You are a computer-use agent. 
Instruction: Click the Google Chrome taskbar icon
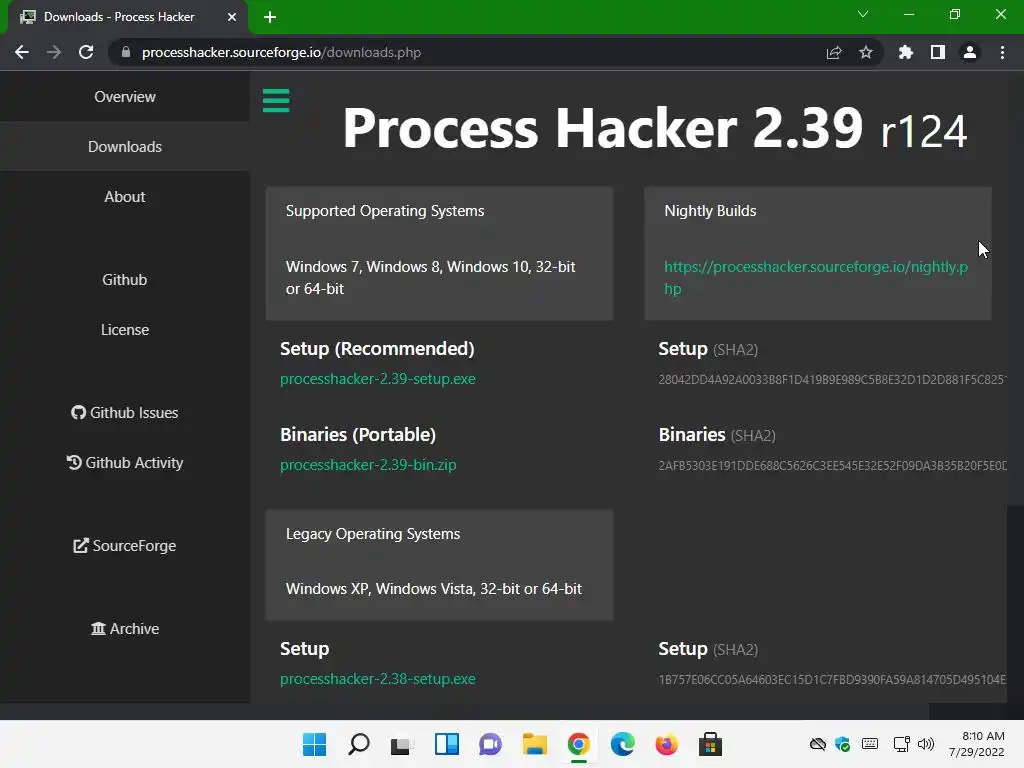coord(579,744)
